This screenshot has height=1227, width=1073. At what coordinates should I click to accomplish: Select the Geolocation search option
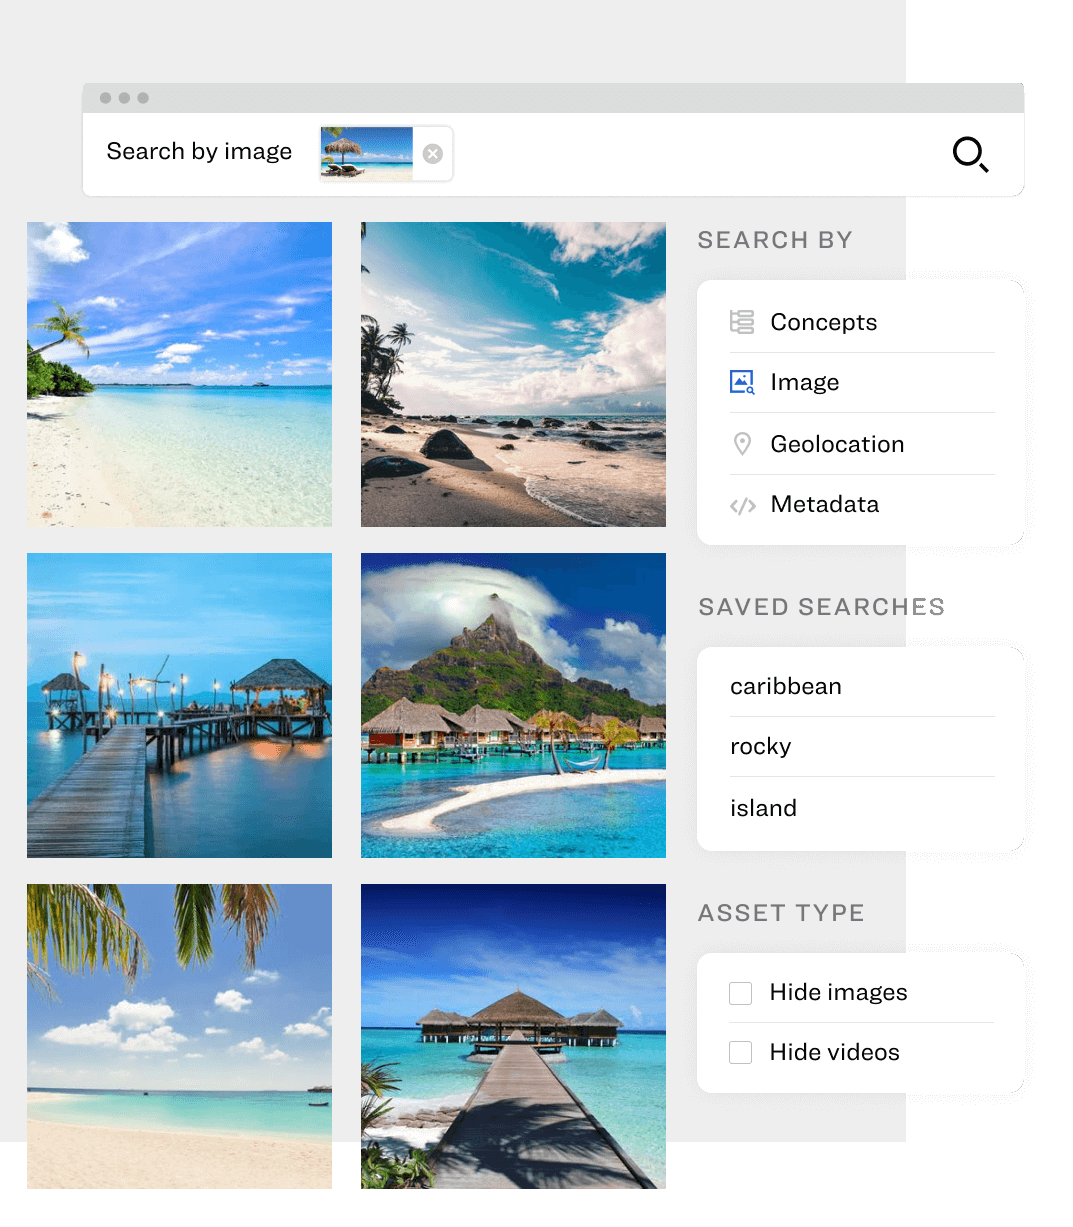click(x=837, y=444)
